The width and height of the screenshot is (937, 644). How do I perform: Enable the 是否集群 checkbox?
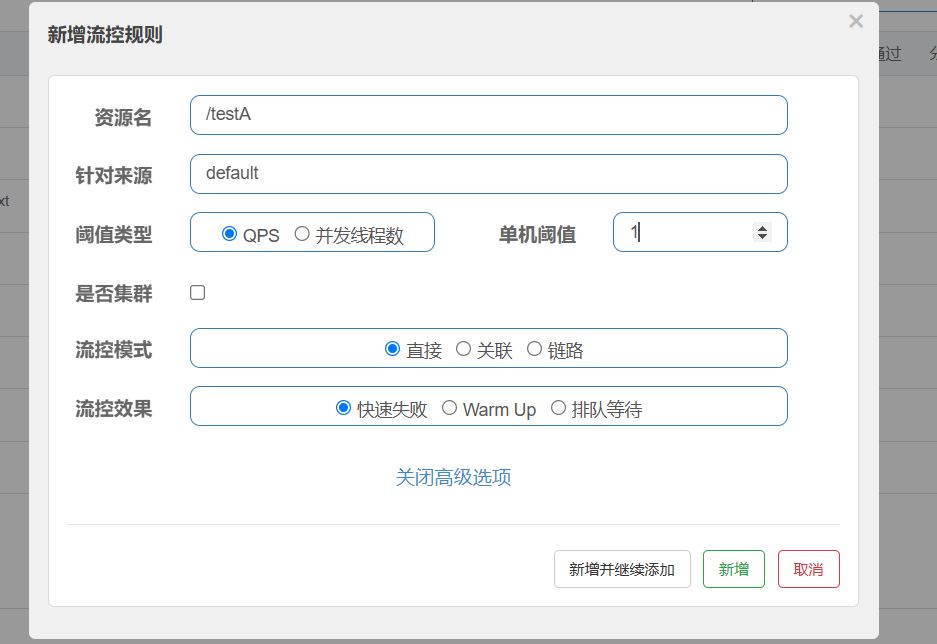198,293
